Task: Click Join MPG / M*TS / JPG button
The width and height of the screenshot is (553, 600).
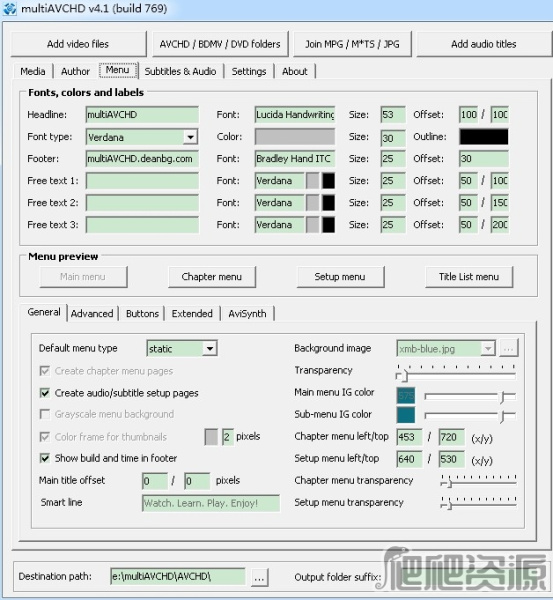Action: 352,44
